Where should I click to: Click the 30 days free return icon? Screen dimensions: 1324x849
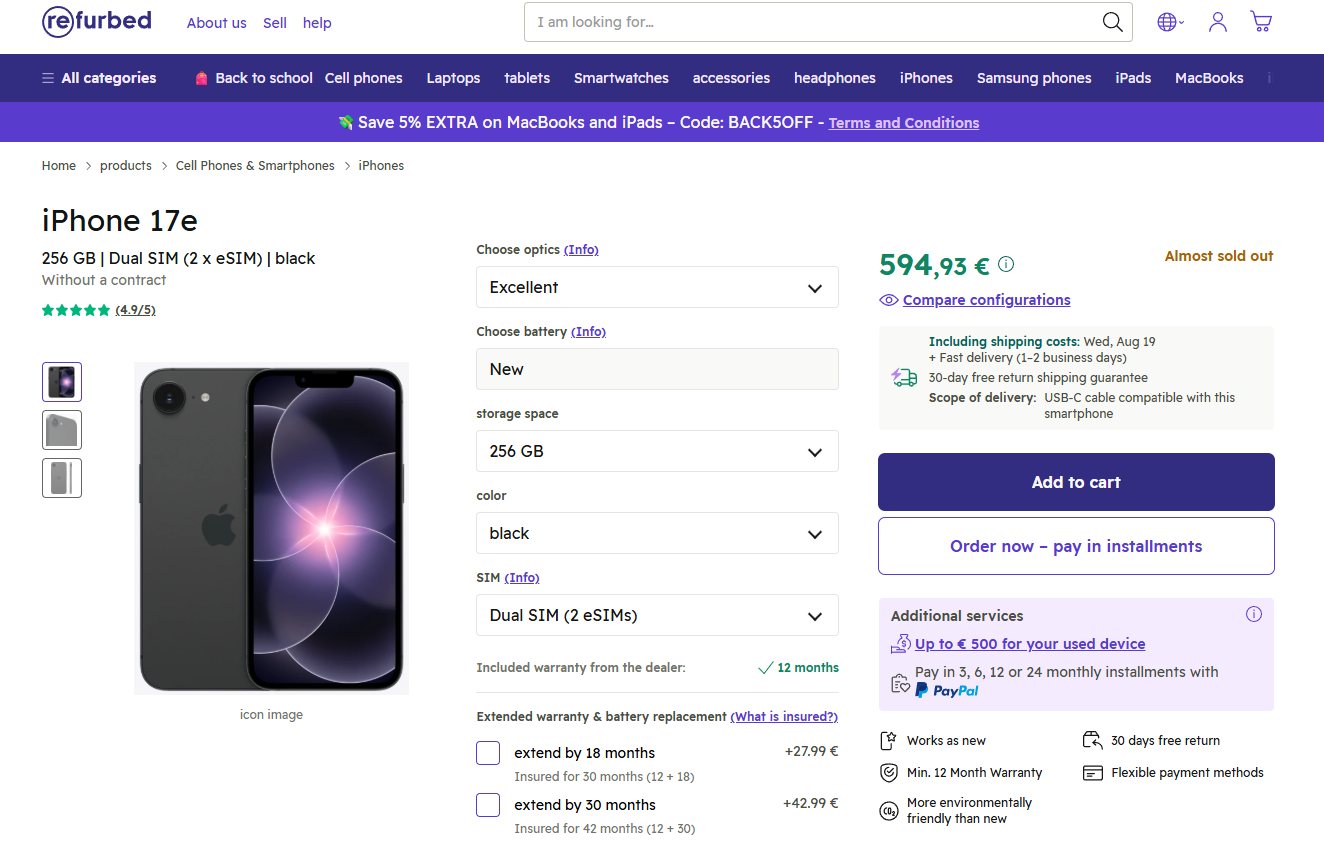(1092, 741)
